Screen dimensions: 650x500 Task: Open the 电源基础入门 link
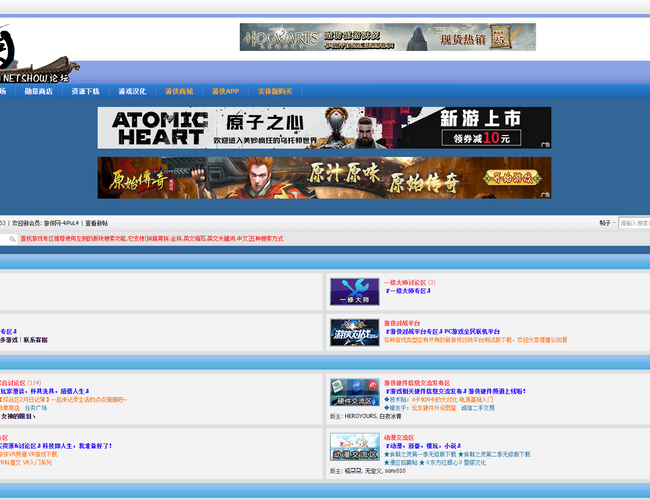476,400
